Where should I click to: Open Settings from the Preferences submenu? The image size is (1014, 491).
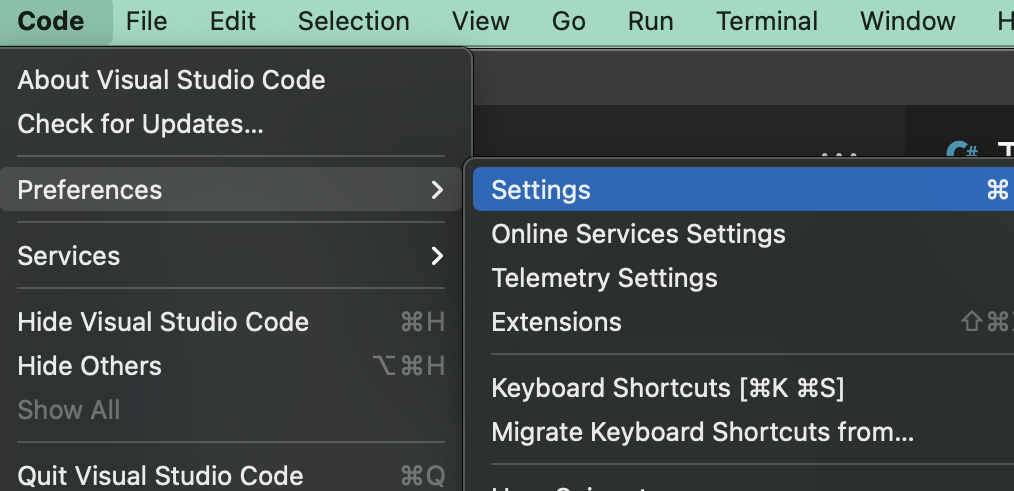(x=744, y=190)
